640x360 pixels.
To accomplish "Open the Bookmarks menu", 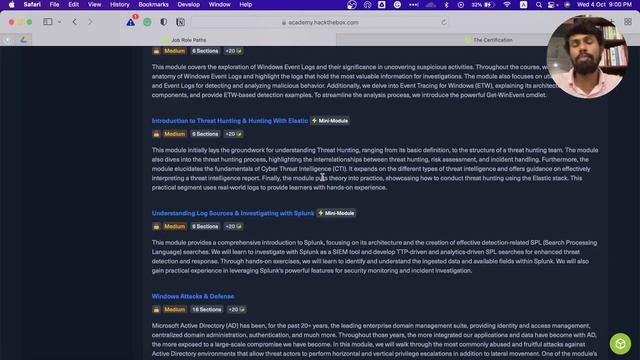I will 153,5.
